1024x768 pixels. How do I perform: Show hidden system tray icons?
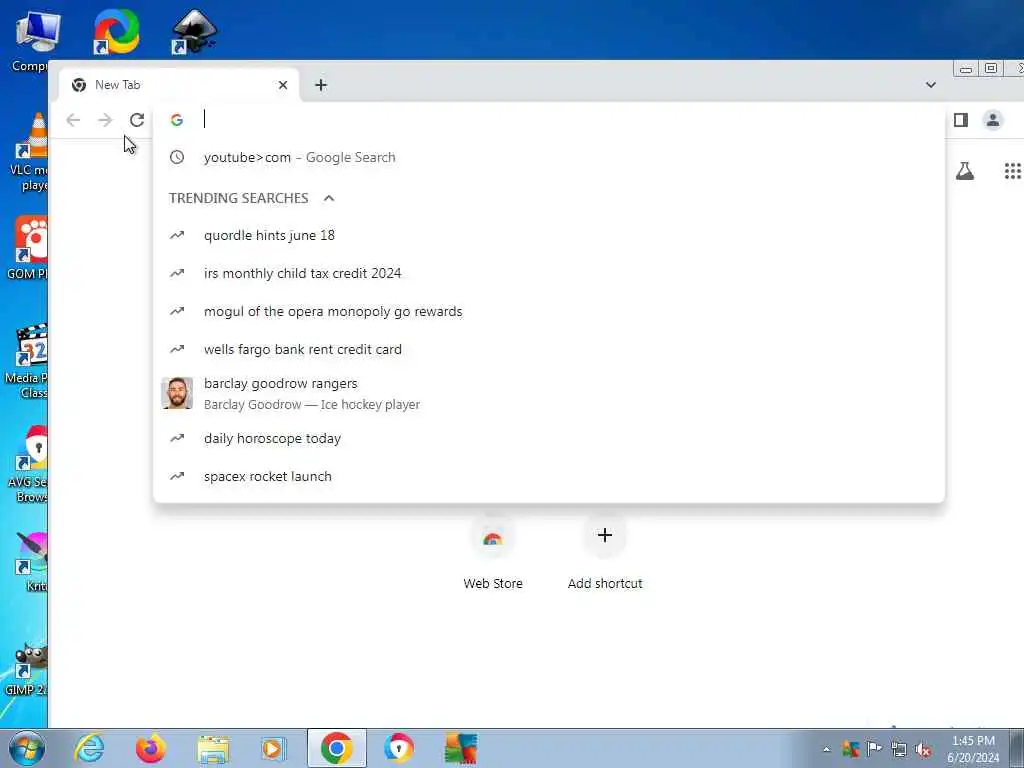[827, 749]
